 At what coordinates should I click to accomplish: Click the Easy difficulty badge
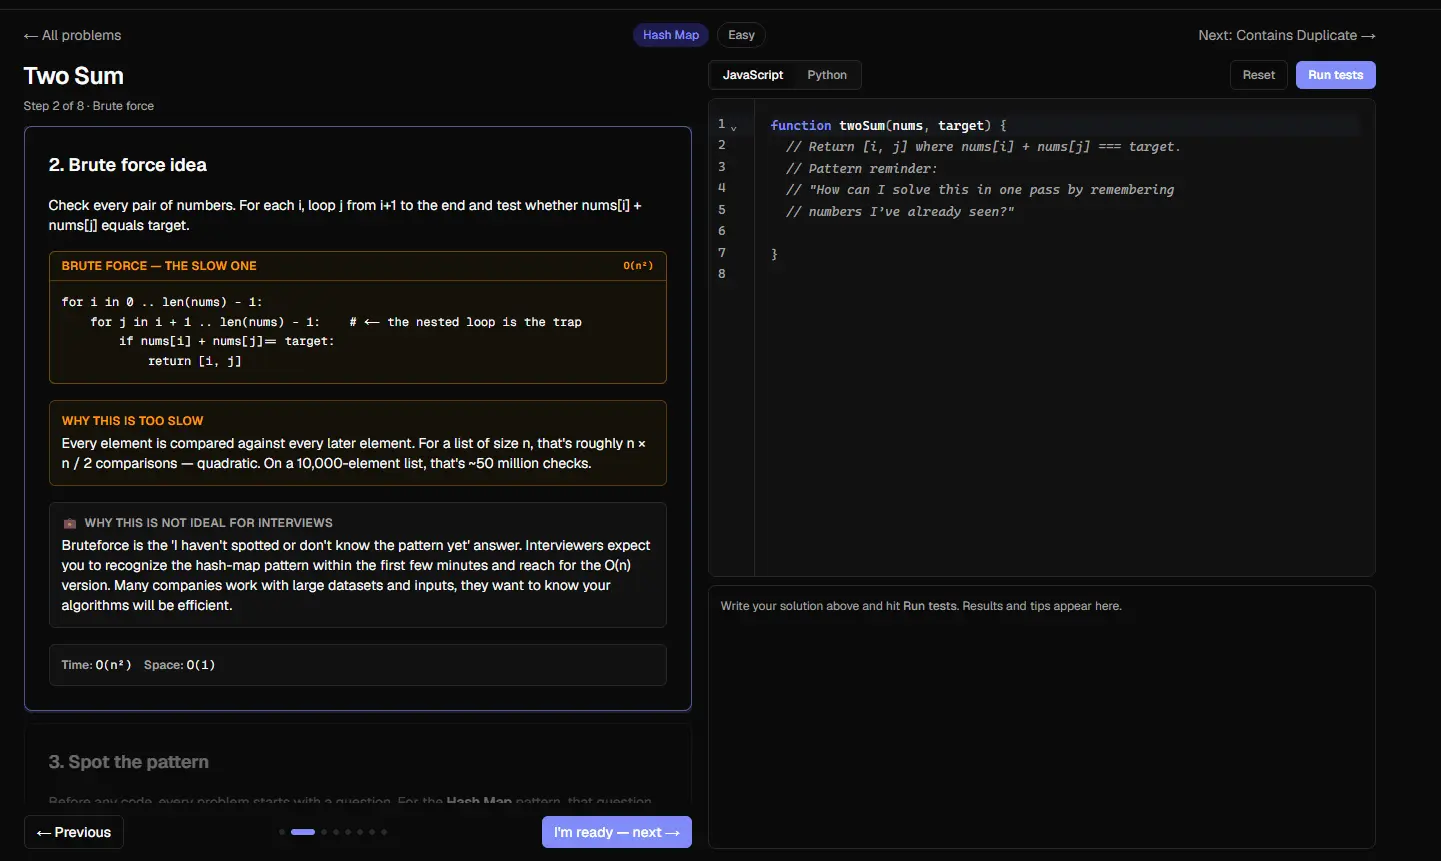(741, 35)
